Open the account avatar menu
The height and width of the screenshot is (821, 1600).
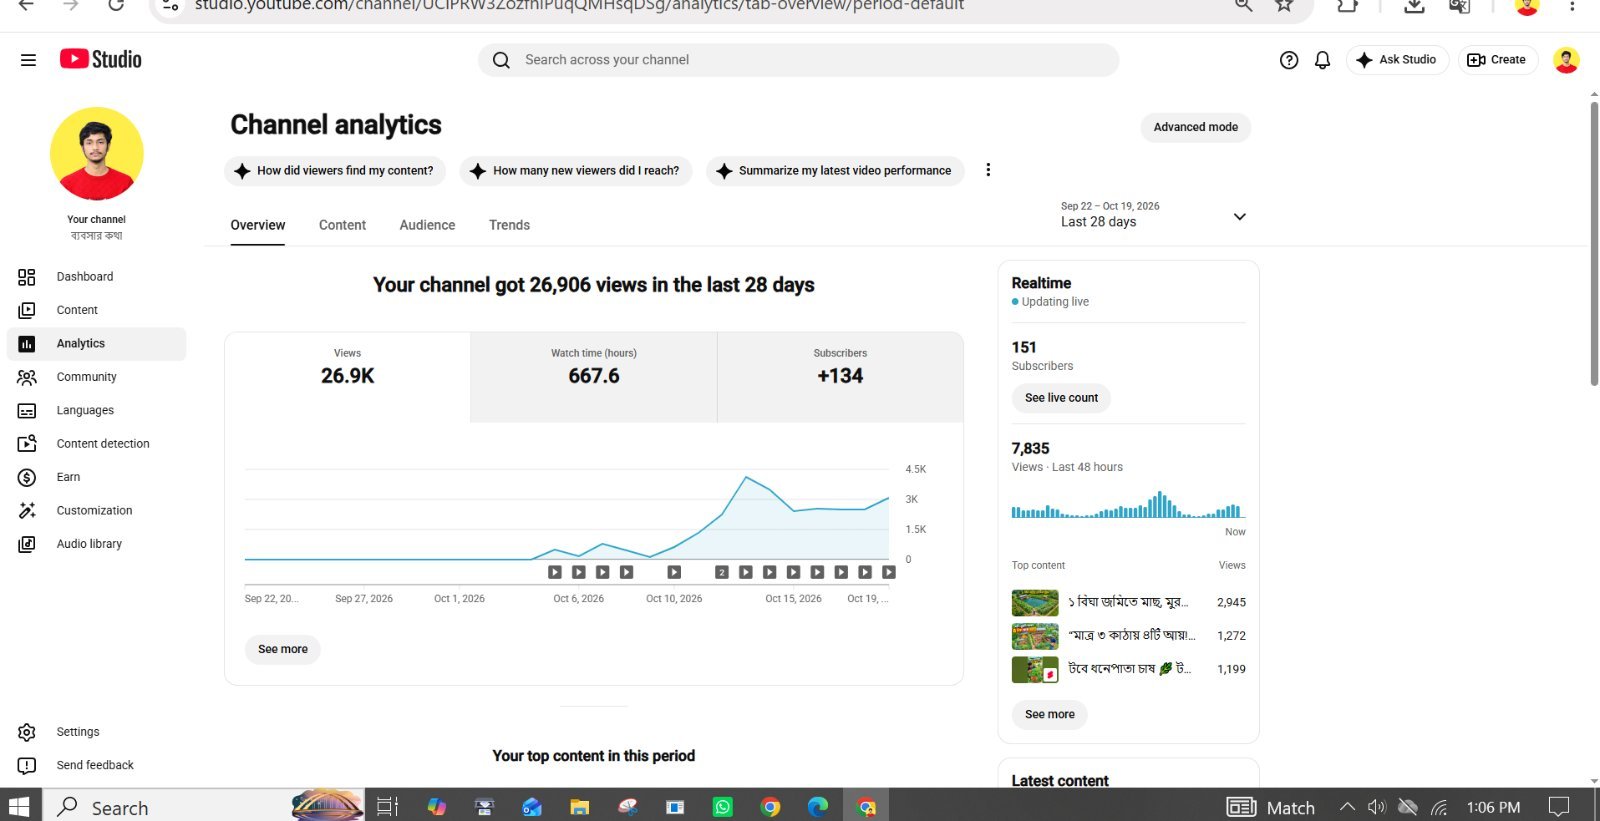[x=1566, y=60]
